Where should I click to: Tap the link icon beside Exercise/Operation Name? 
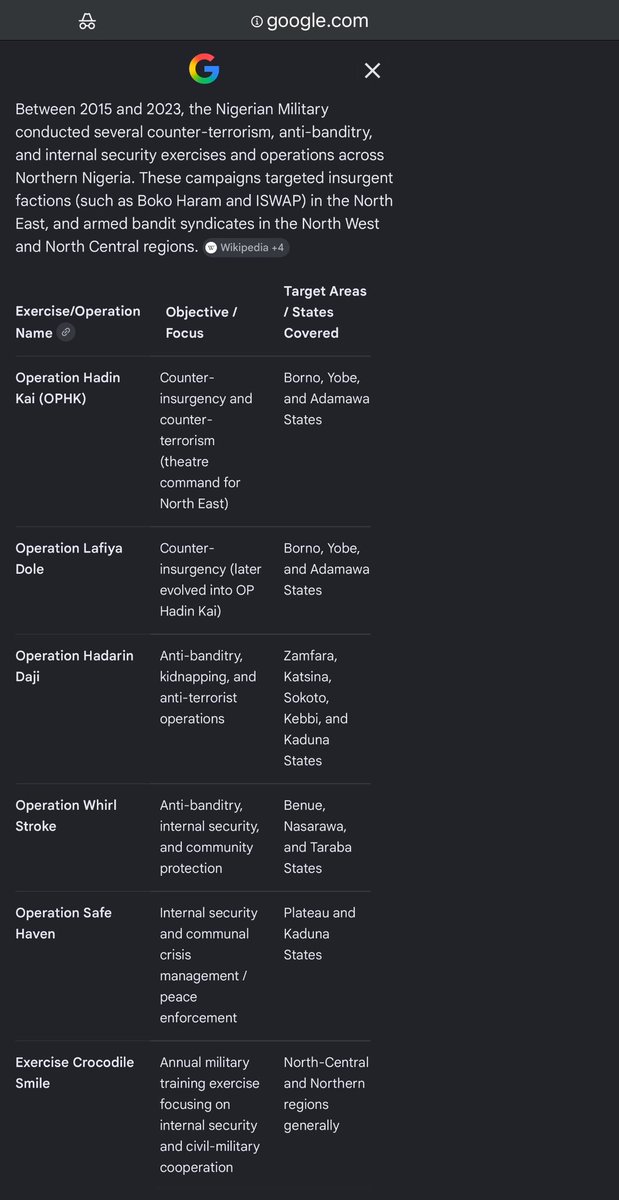click(x=66, y=332)
